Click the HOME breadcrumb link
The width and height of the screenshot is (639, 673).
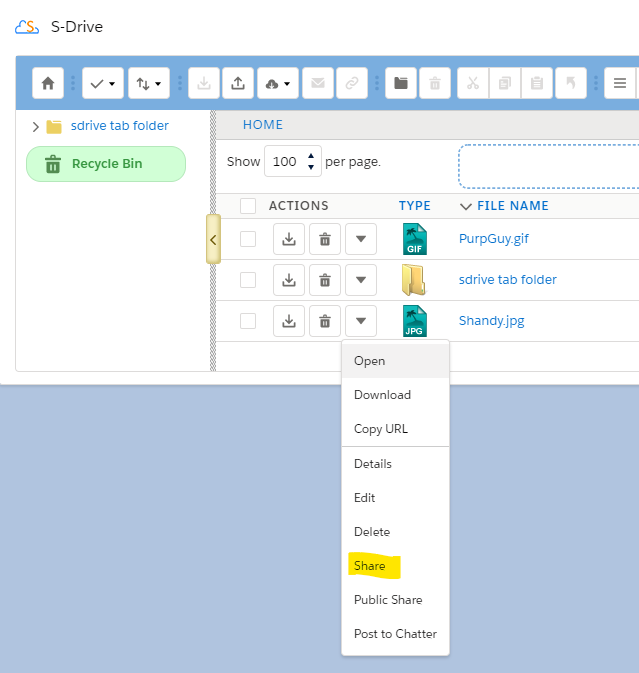tap(263, 125)
